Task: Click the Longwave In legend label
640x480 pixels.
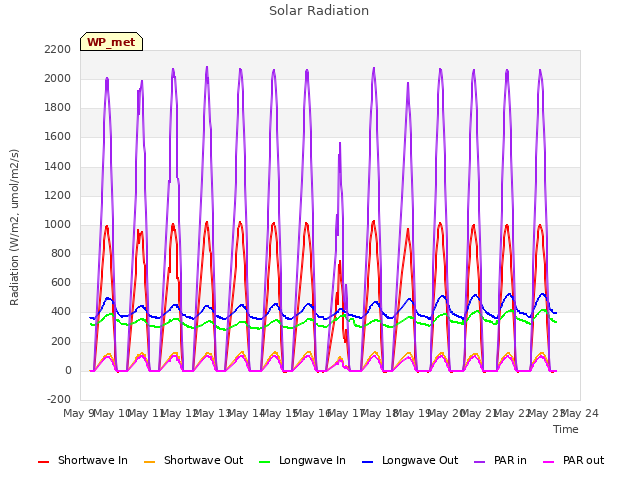Action: pyautogui.click(x=312, y=460)
